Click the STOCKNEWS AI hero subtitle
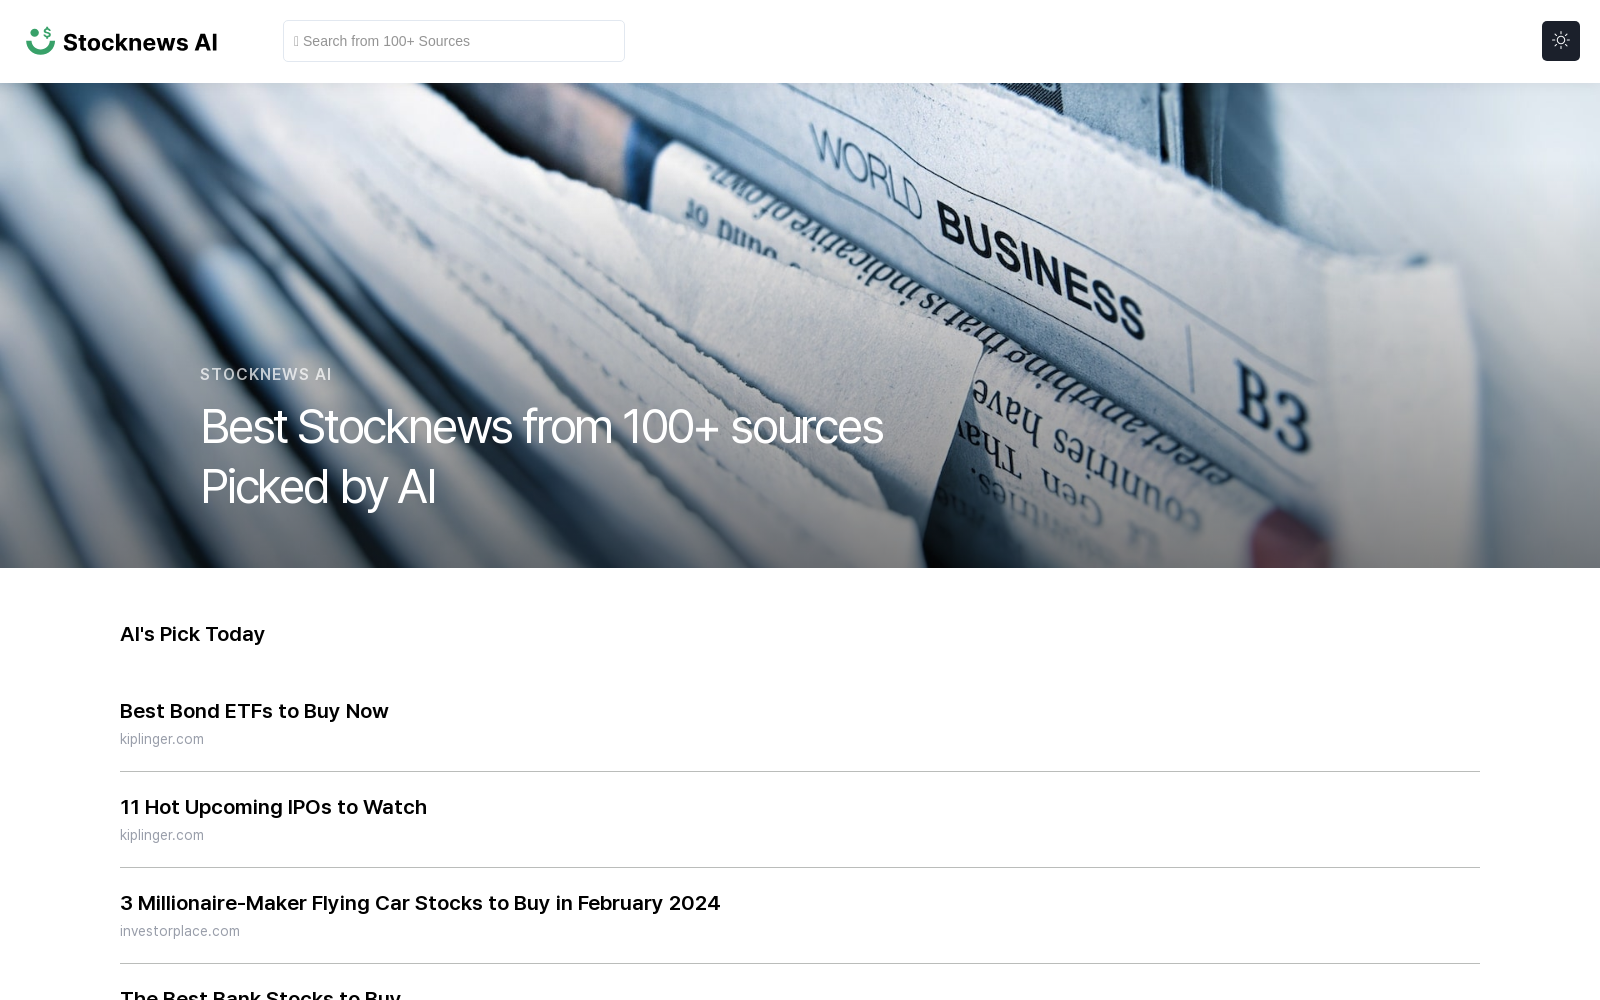Image resolution: width=1600 pixels, height=1000 pixels. (266, 374)
